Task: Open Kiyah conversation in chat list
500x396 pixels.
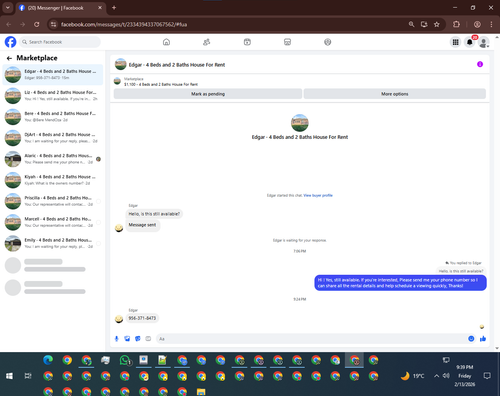Action: pyautogui.click(x=53, y=180)
